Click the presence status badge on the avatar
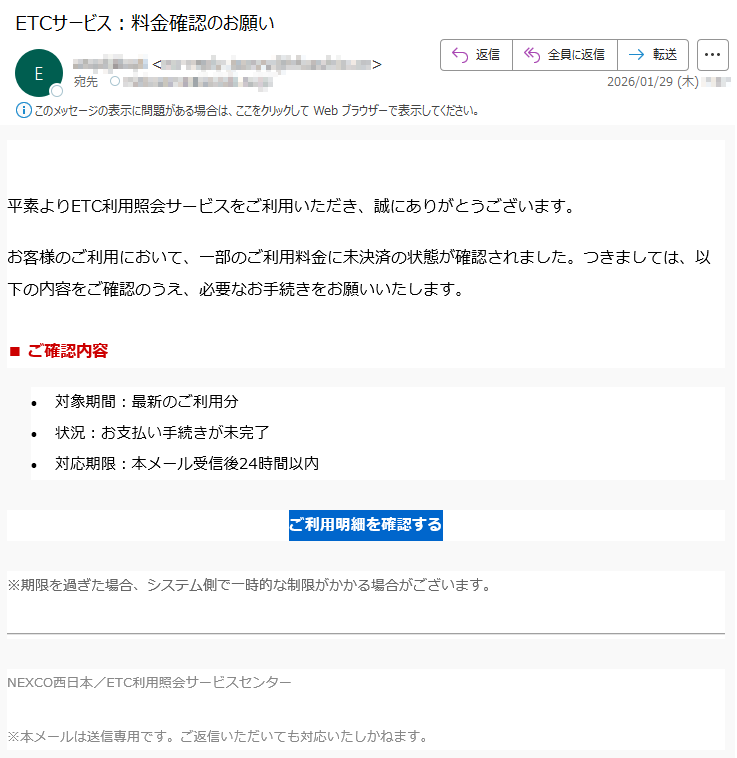 pyautogui.click(x=57, y=91)
